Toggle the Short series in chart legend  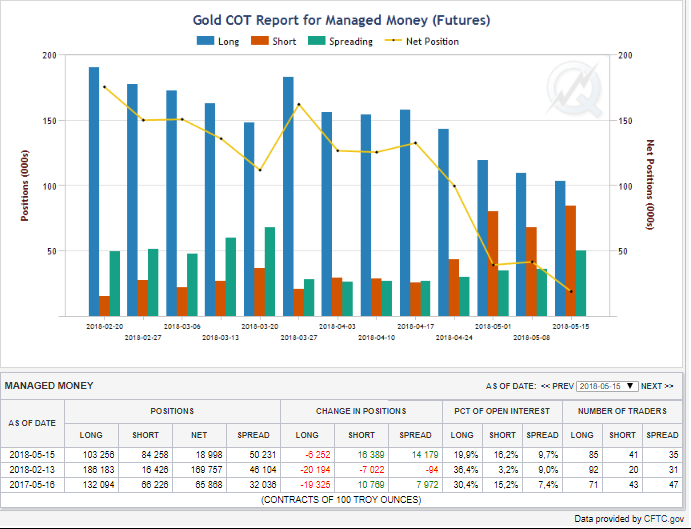pyautogui.click(x=274, y=41)
